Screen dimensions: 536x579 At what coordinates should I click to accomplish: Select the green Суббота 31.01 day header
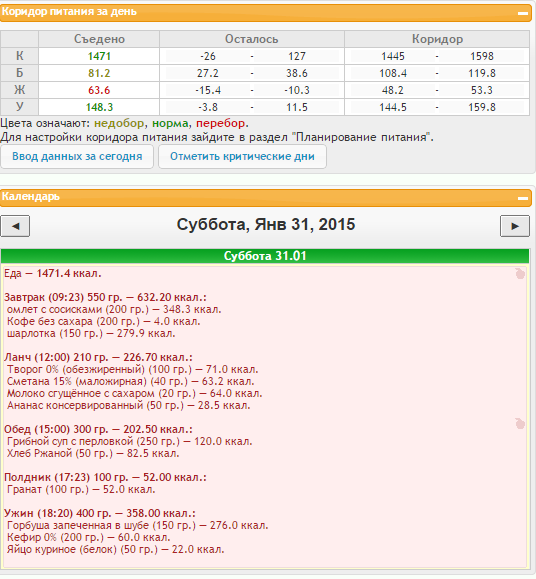[265, 256]
